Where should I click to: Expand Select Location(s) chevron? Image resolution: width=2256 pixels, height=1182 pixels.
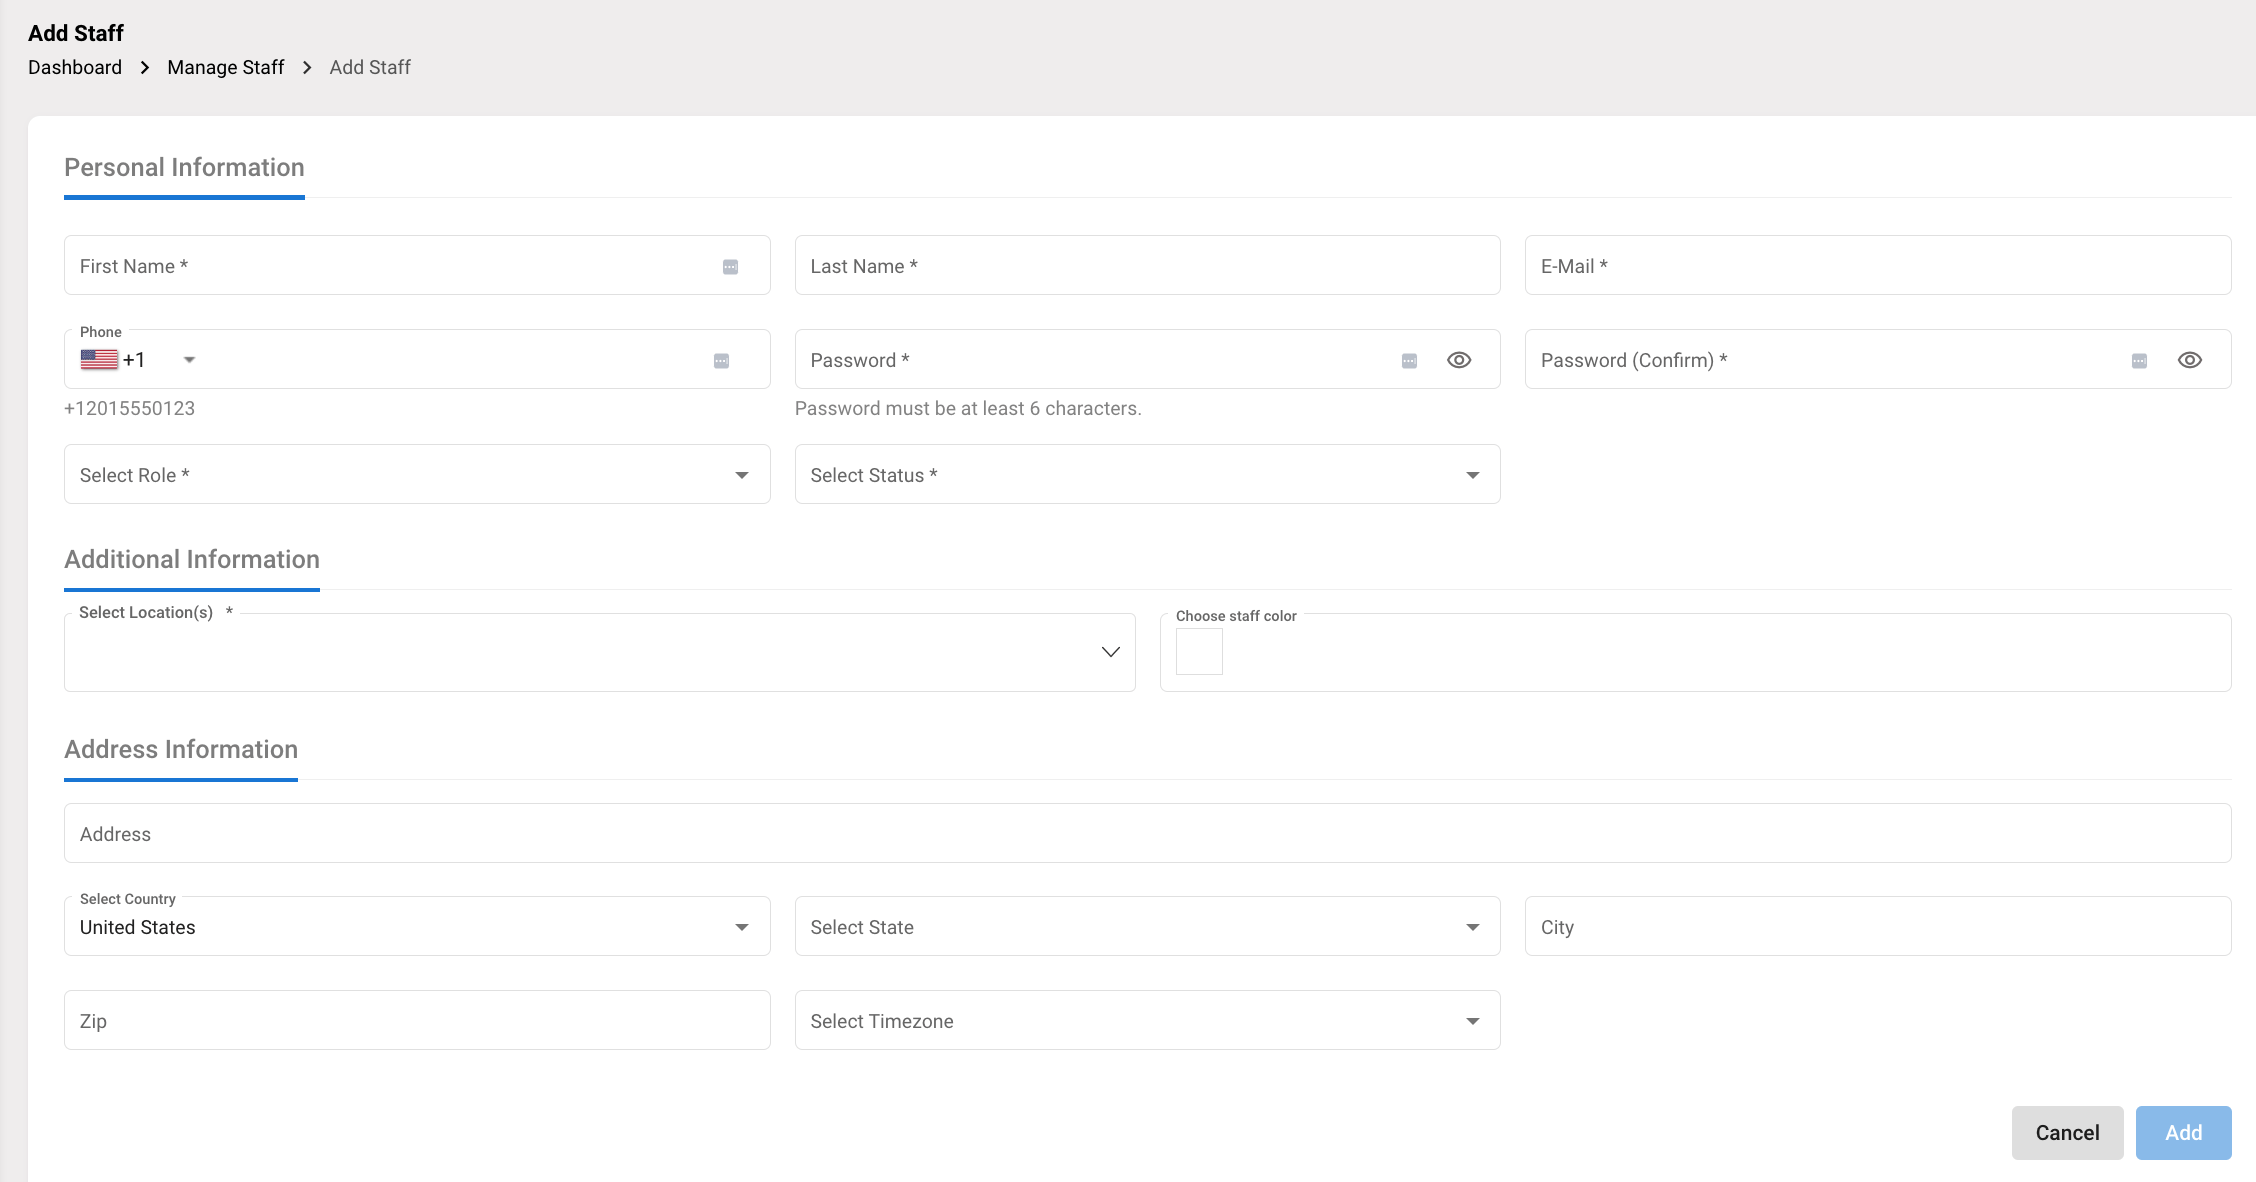[x=1110, y=652]
